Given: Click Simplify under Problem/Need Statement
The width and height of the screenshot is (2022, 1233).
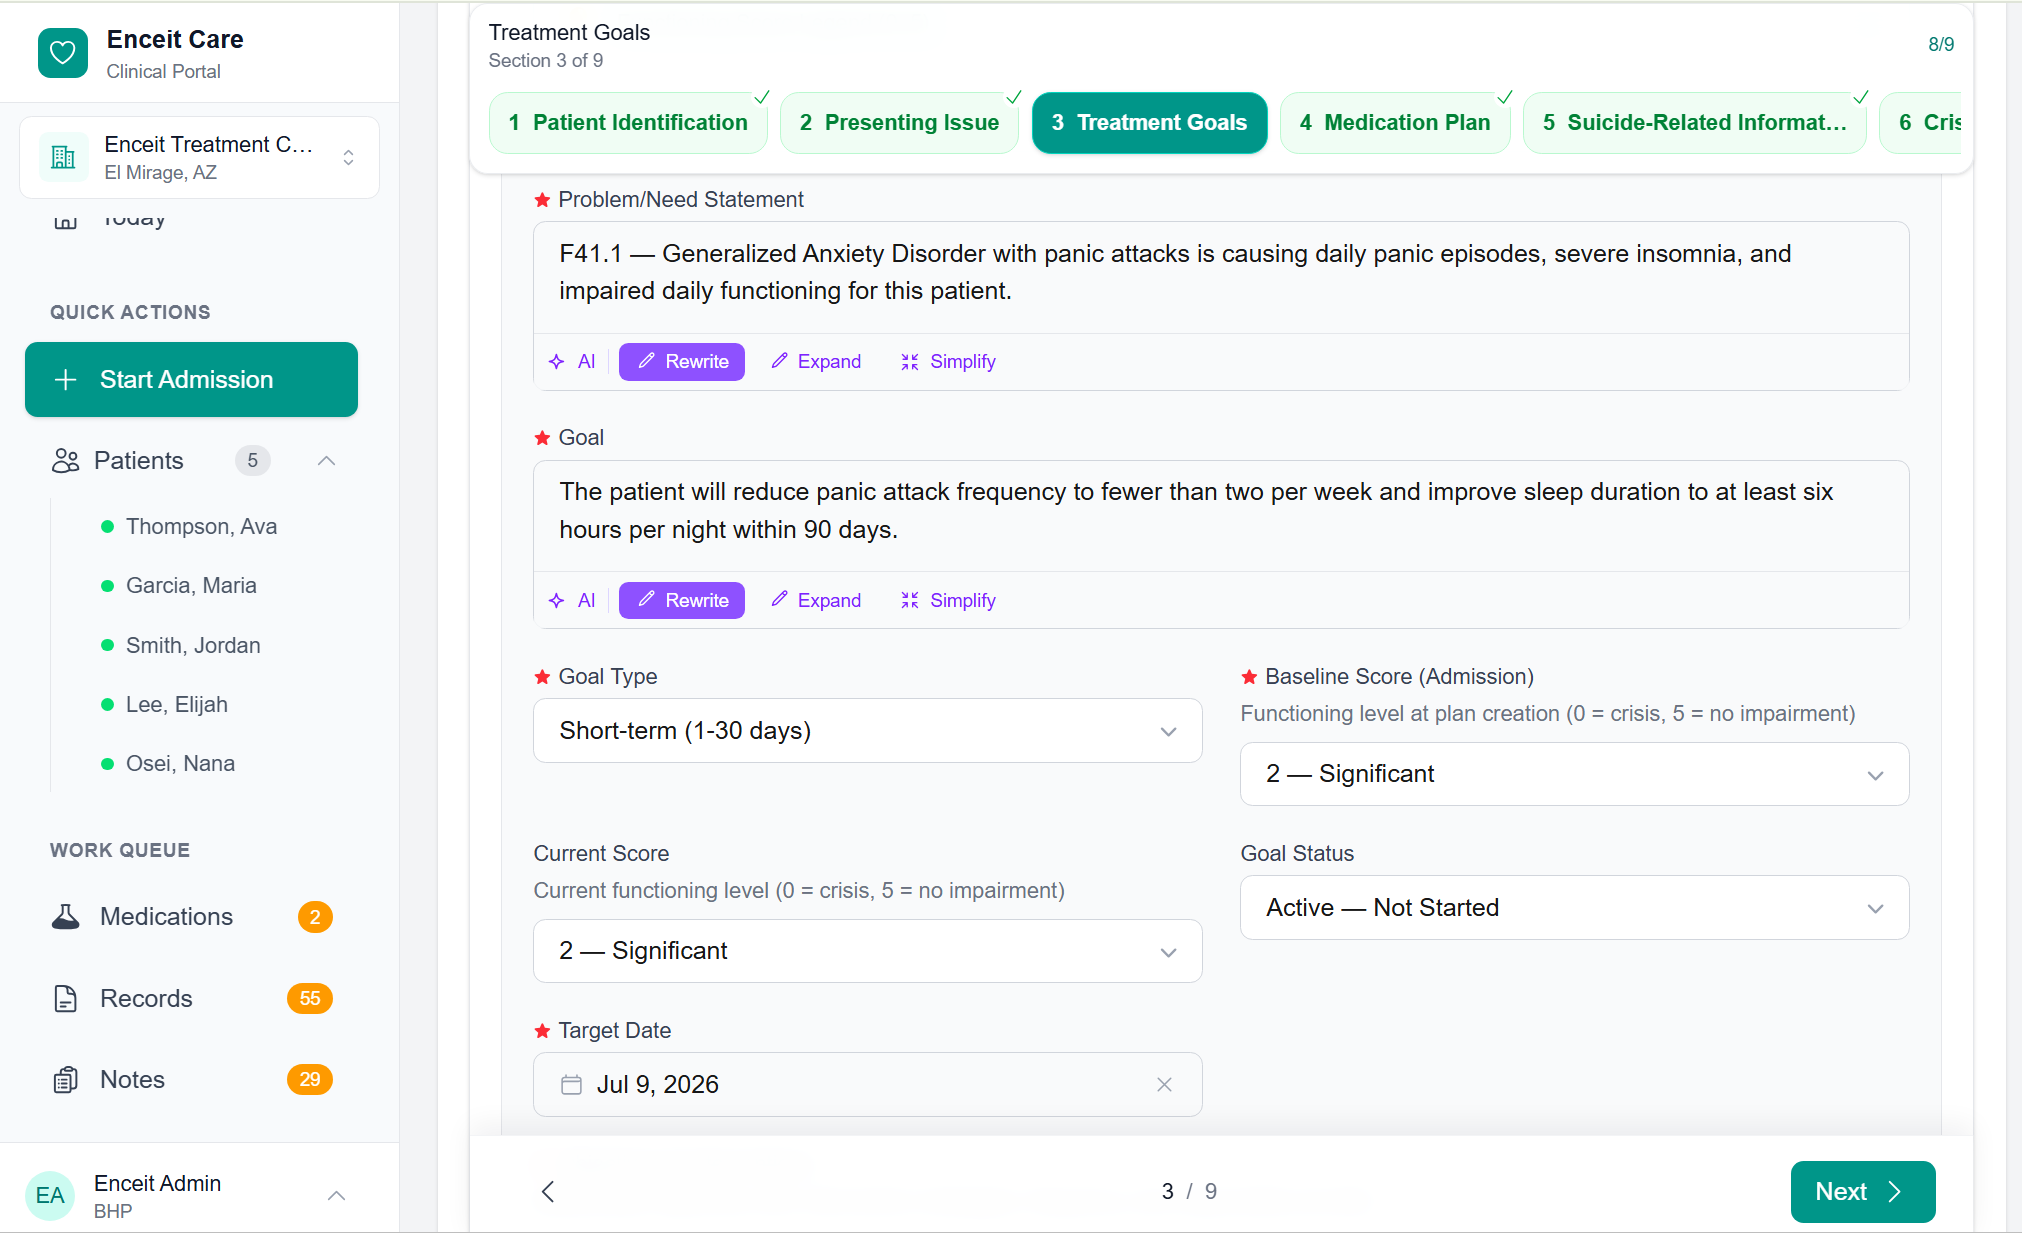Looking at the screenshot, I should (x=948, y=362).
